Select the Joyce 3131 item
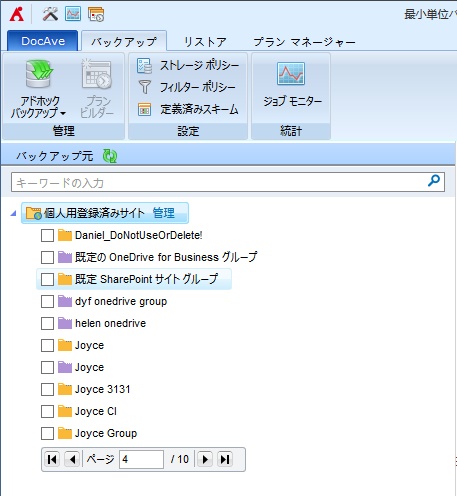The image size is (457, 496). pos(102,389)
